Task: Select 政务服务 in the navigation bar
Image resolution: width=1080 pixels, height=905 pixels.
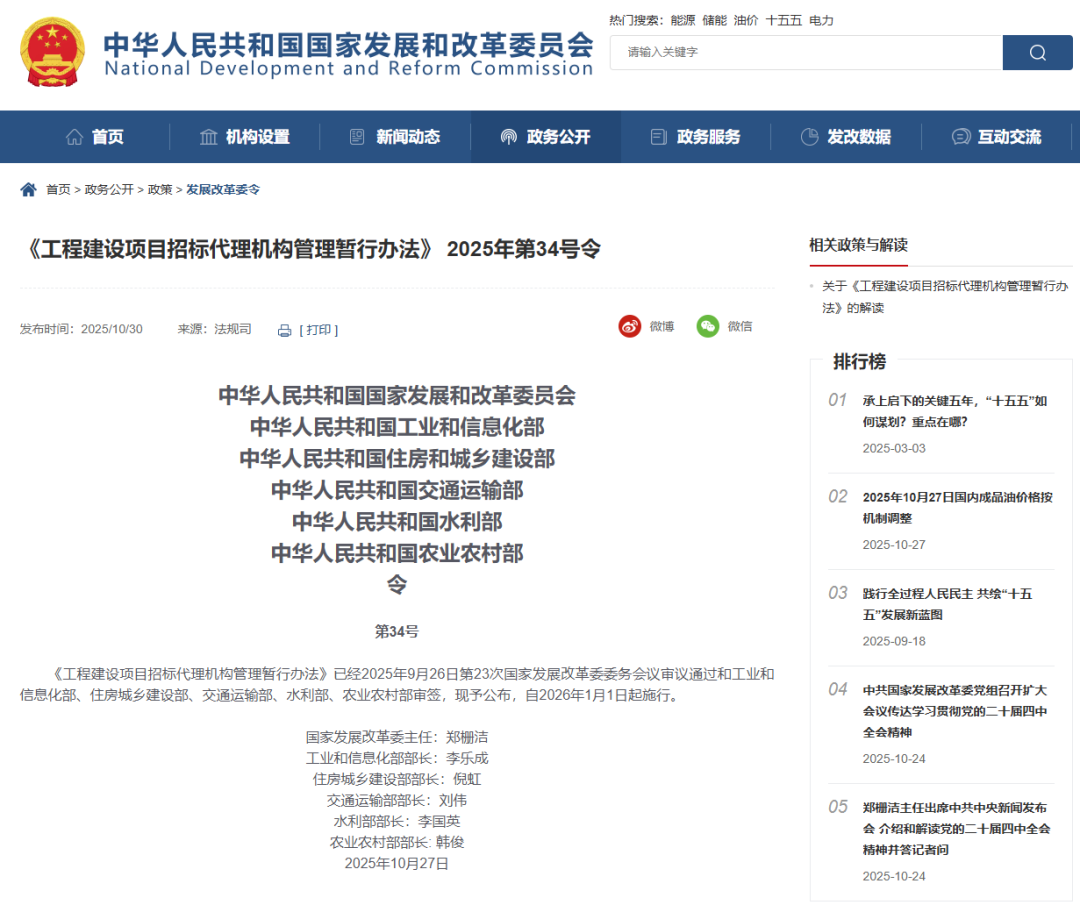Action: 707,136
